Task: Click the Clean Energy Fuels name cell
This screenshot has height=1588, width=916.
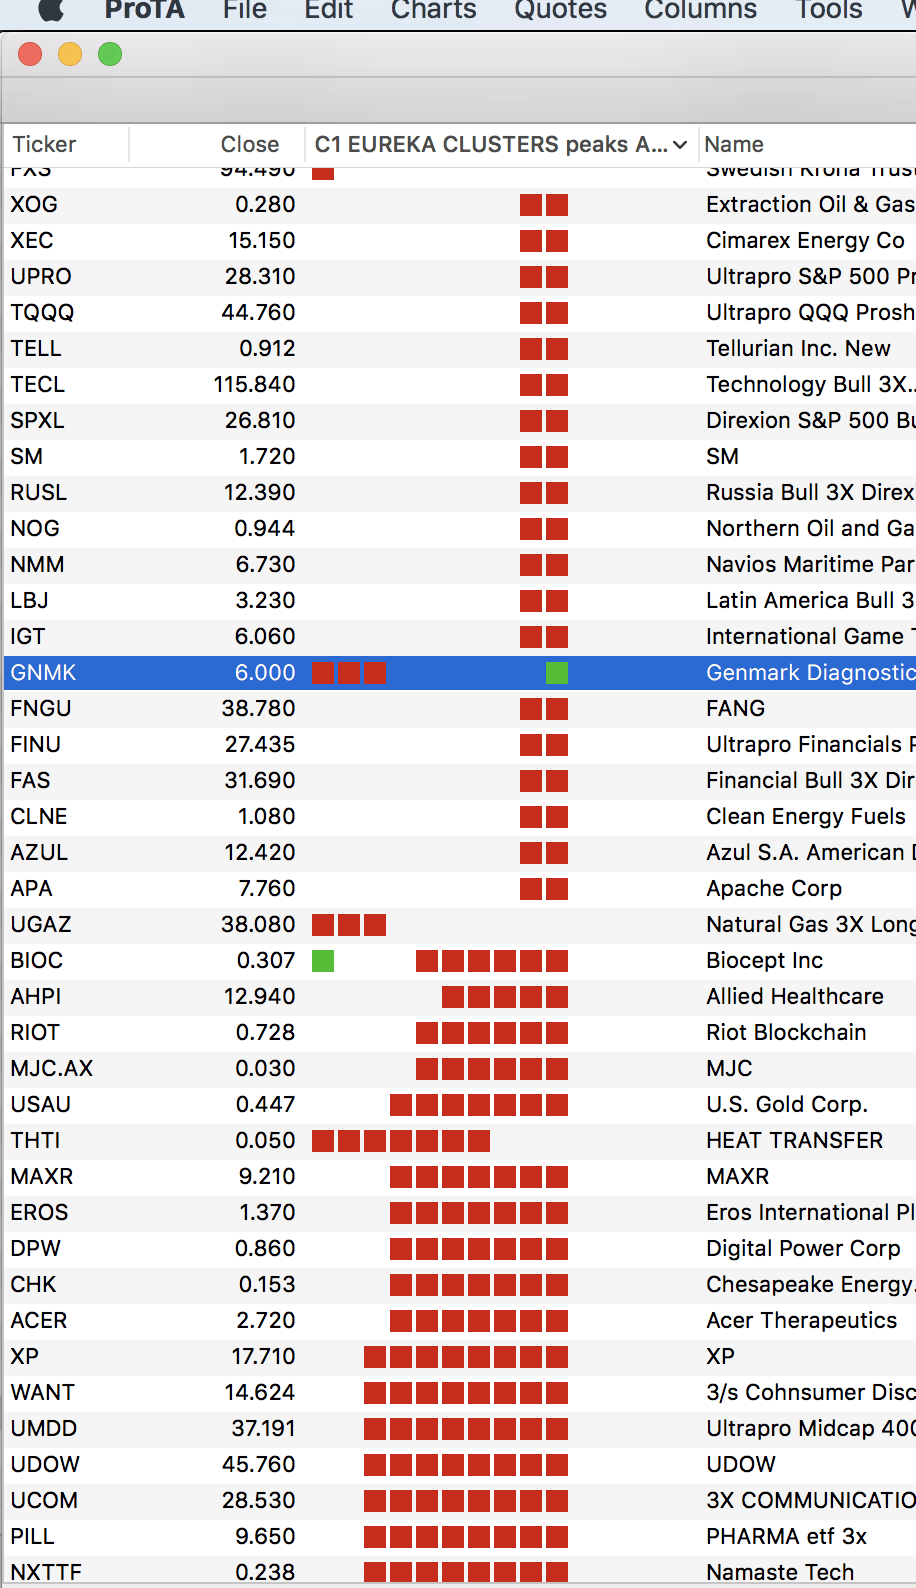Action: pyautogui.click(x=806, y=816)
